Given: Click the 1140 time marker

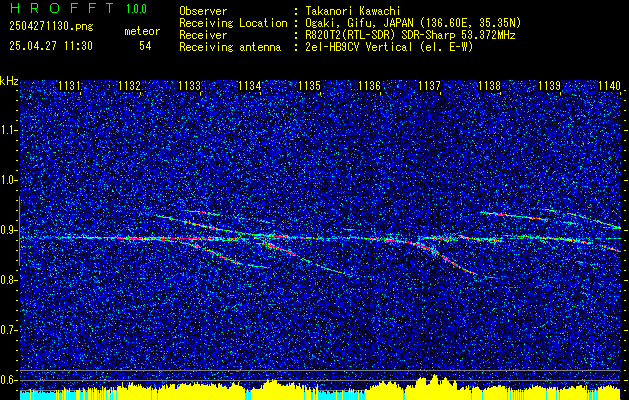Looking at the screenshot, I should [x=609, y=86].
